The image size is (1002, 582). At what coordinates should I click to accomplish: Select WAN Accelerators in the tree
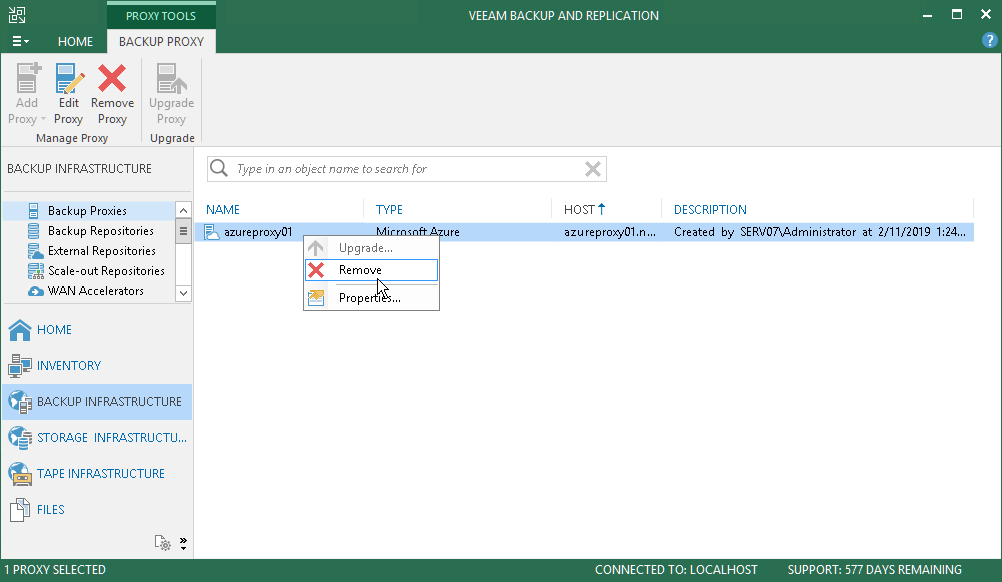[96, 291]
